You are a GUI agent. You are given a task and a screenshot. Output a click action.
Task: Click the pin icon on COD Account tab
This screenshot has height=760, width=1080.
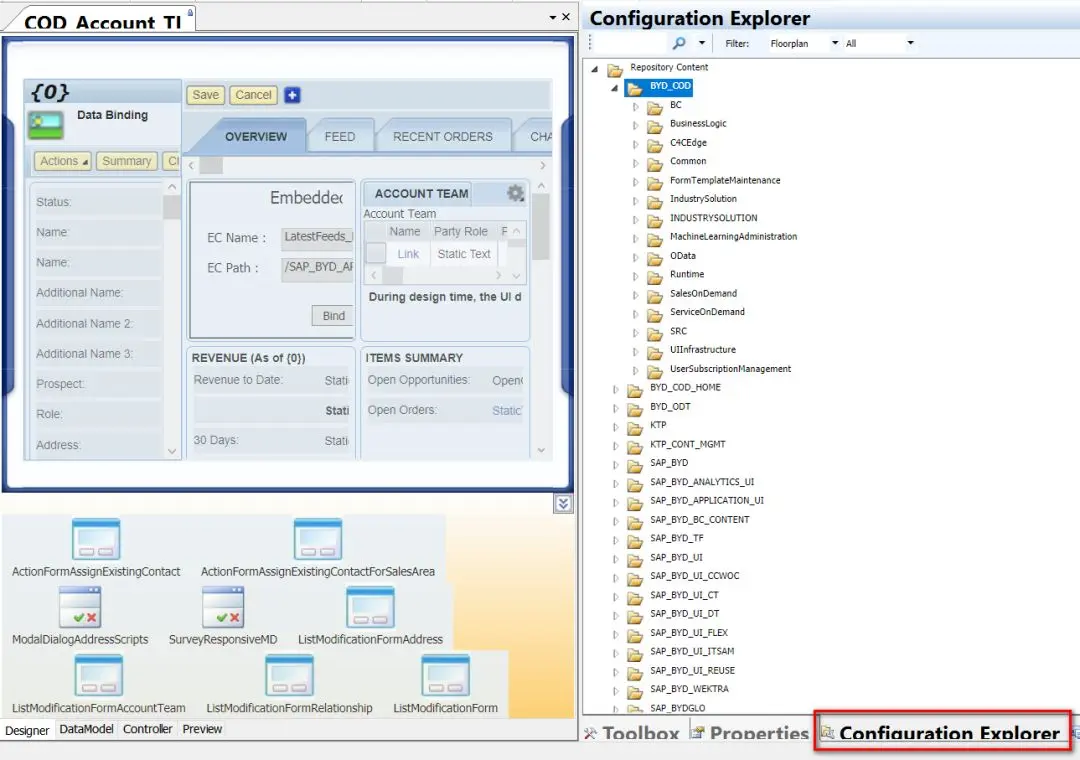[190, 12]
